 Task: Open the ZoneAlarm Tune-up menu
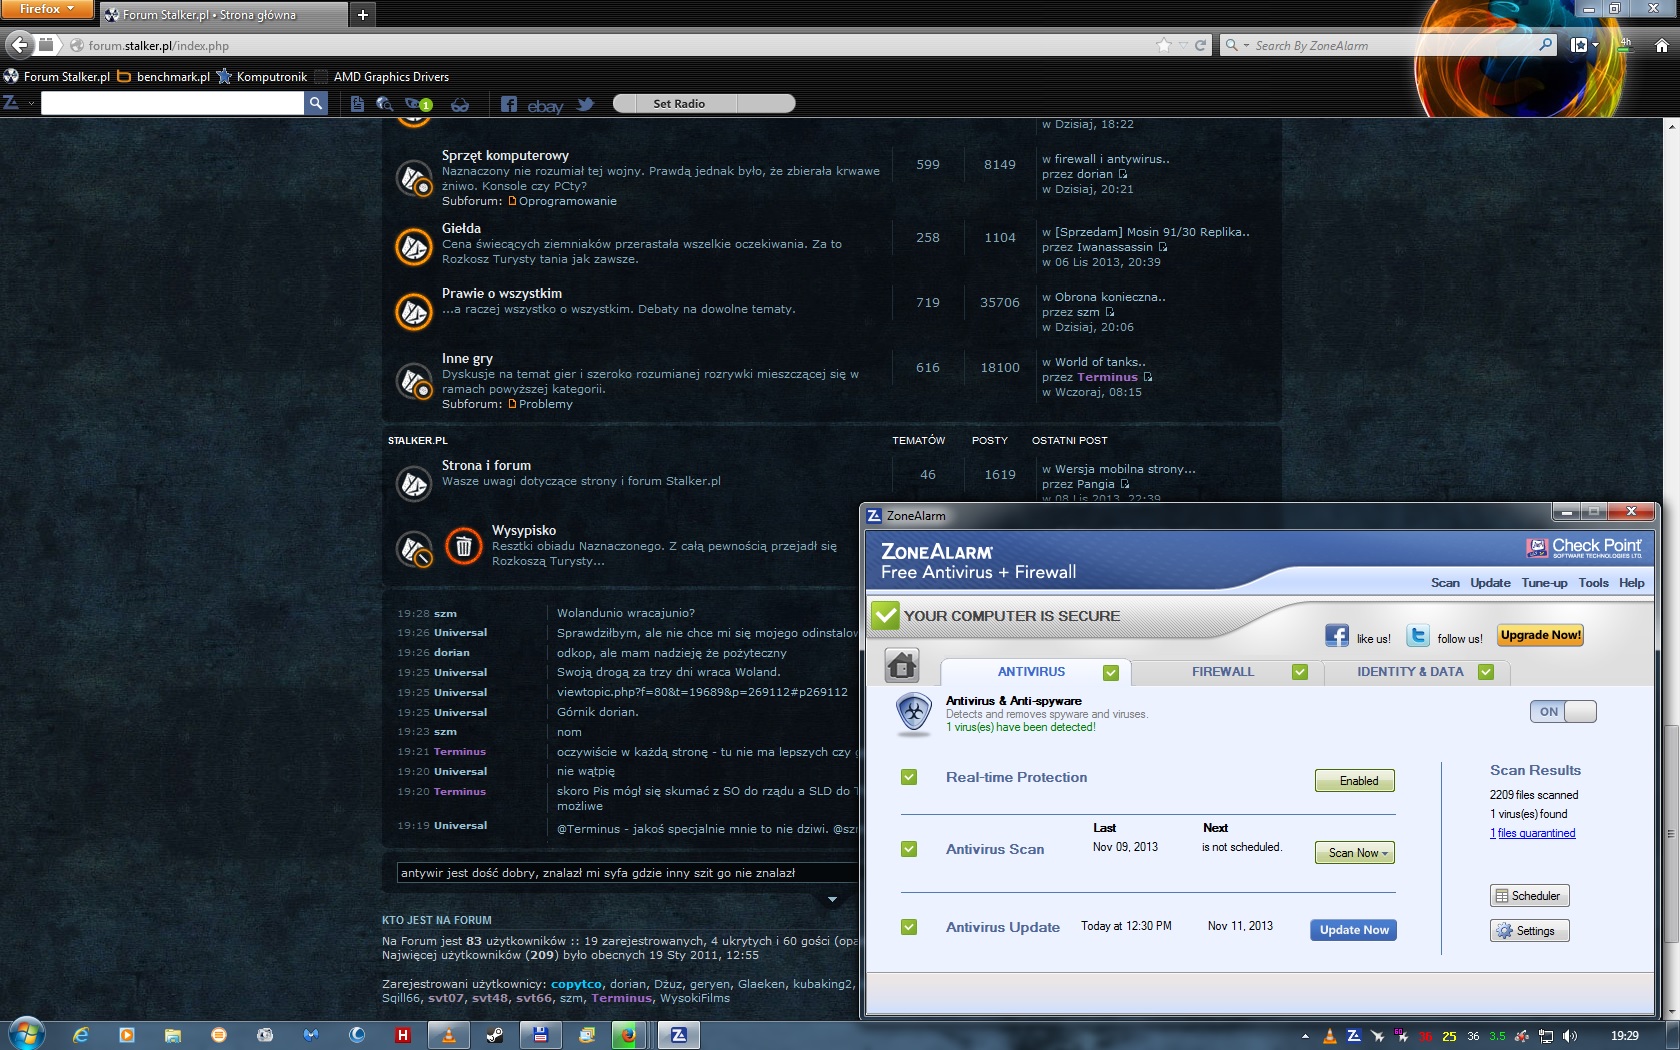1544,583
